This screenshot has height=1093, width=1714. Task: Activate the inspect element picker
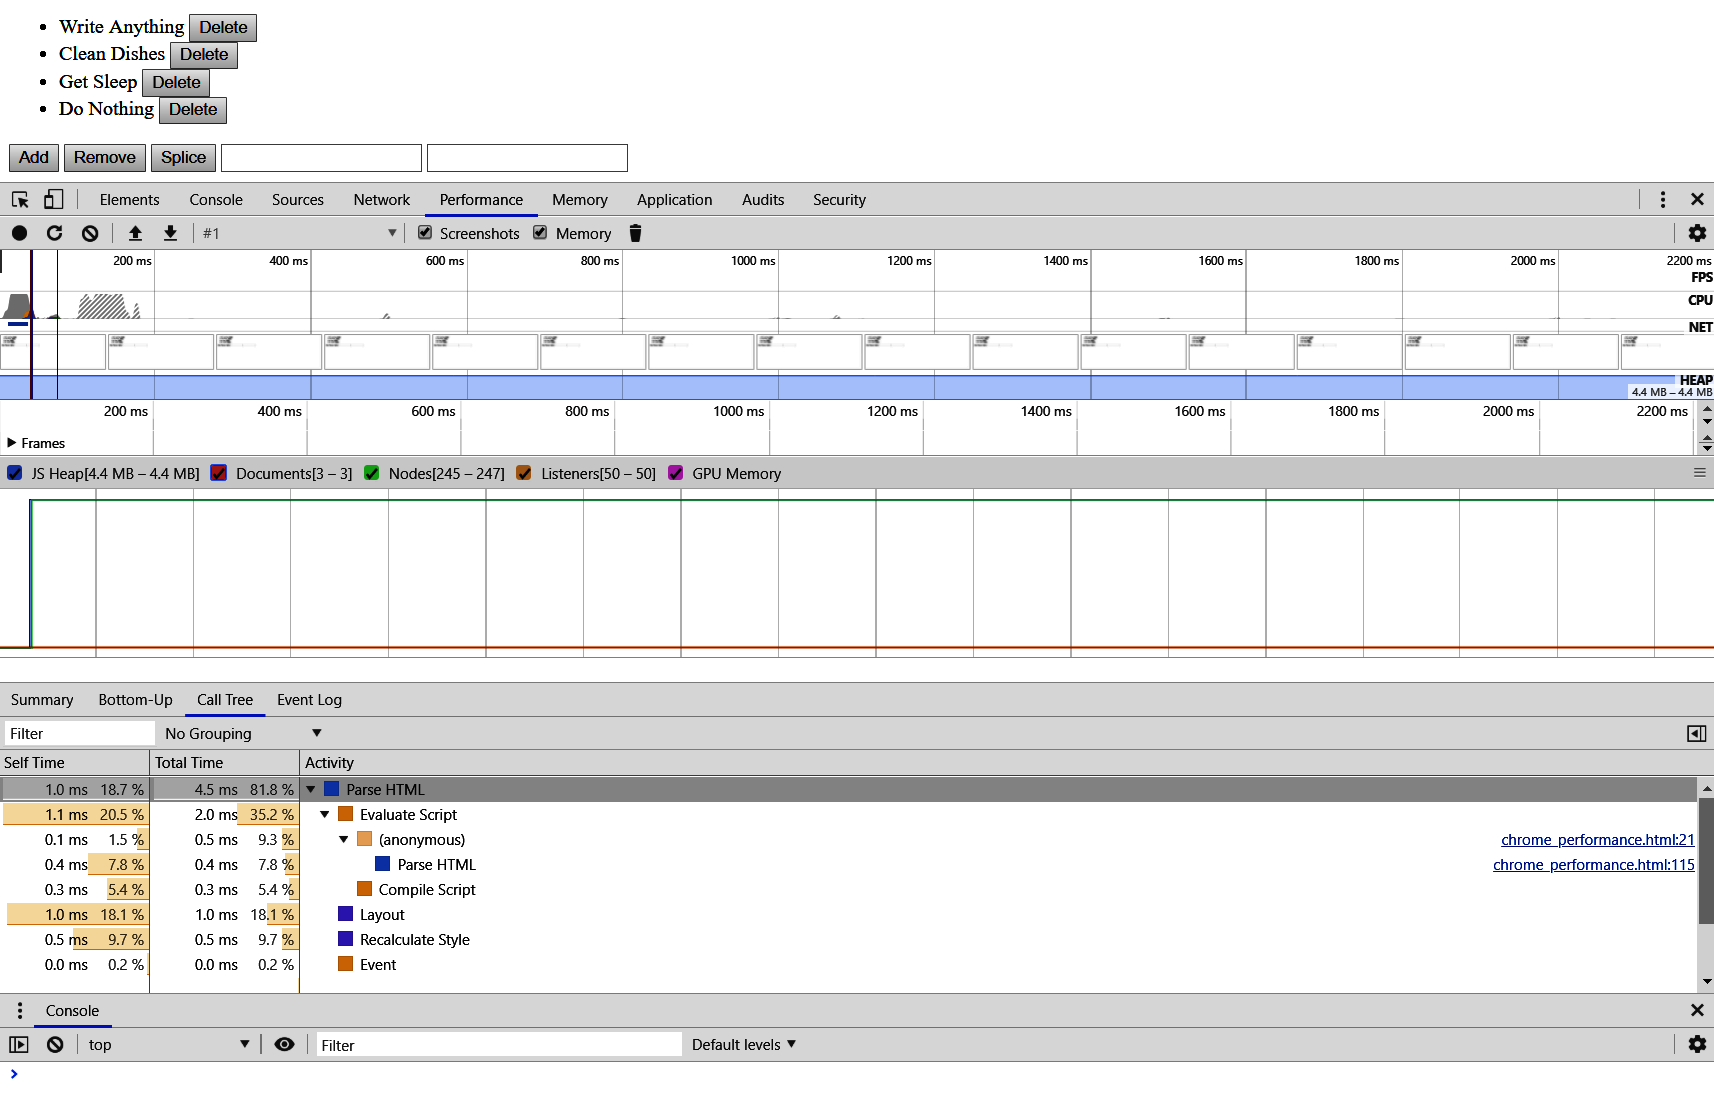tap(20, 200)
